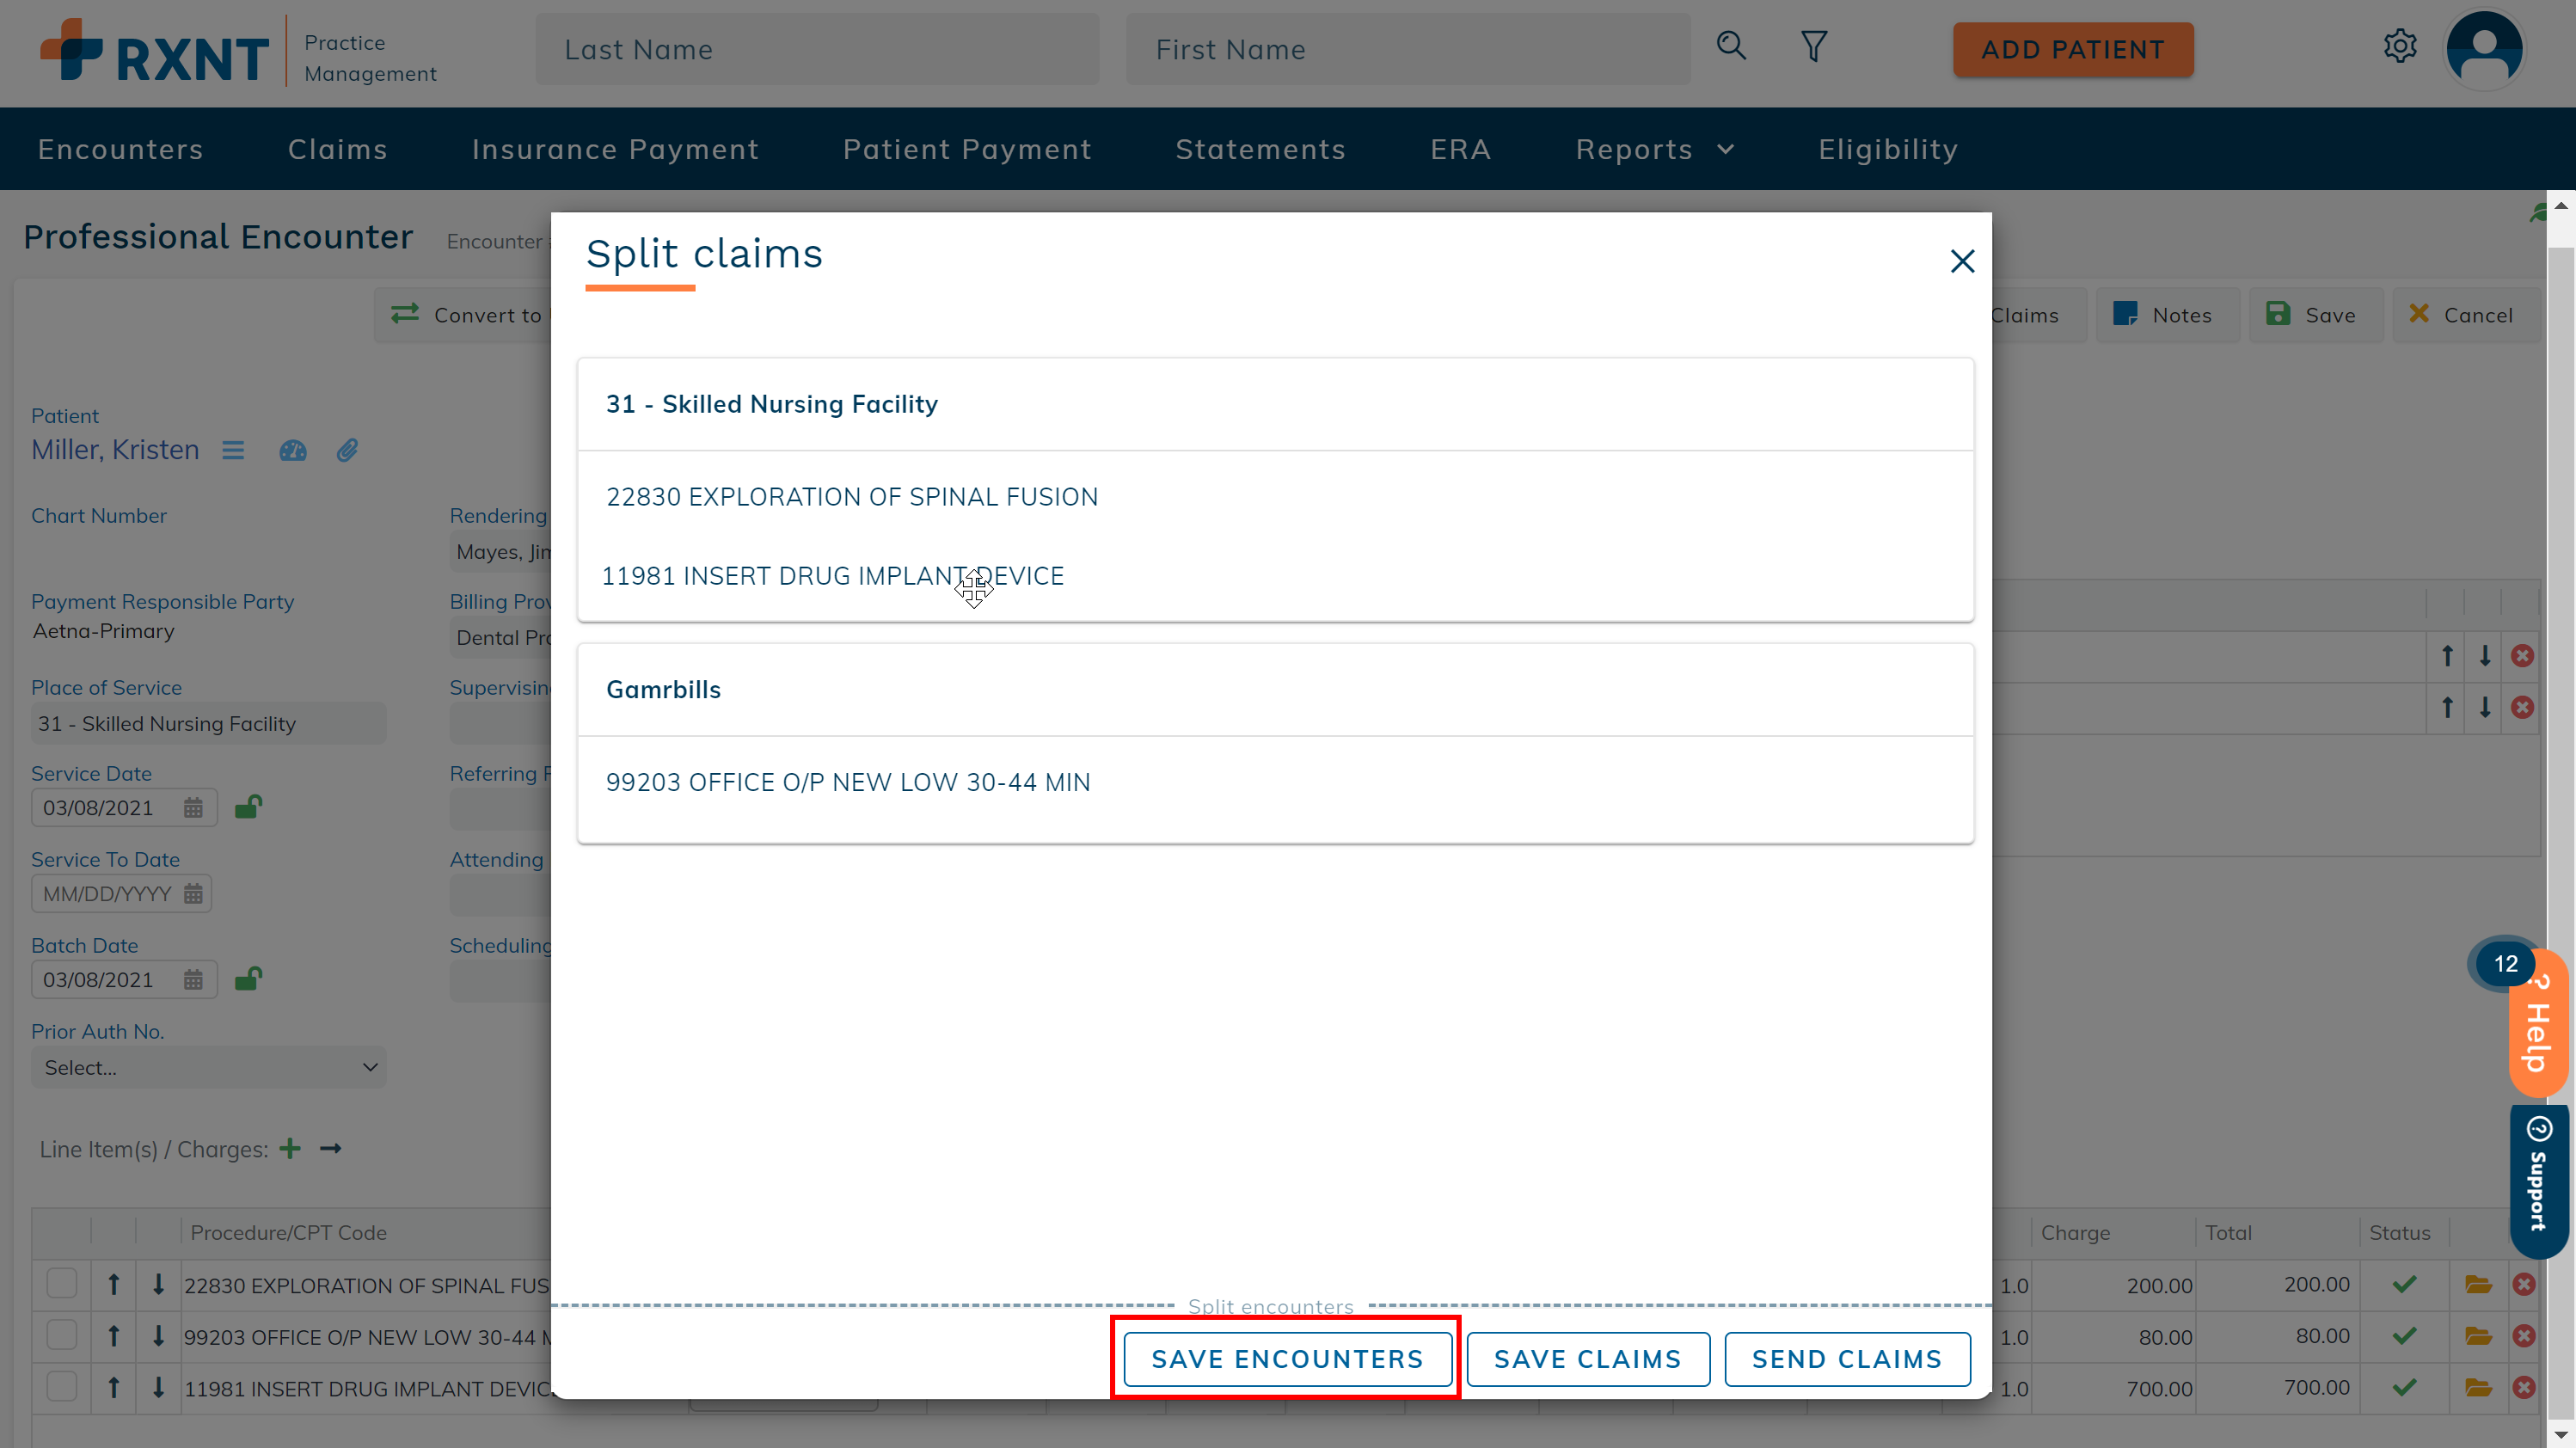Open Patient Payment section

(967, 149)
